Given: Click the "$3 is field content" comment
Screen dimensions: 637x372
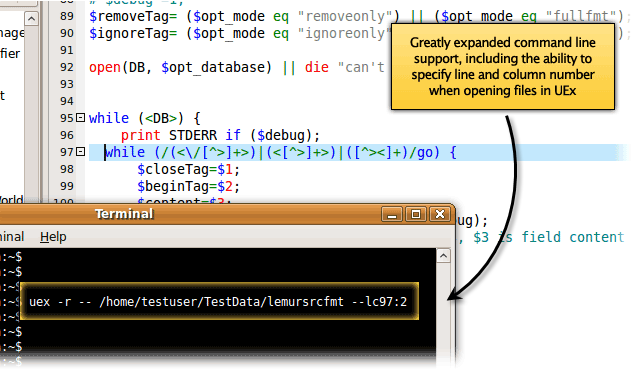Looking at the screenshot, I should click(x=548, y=237).
